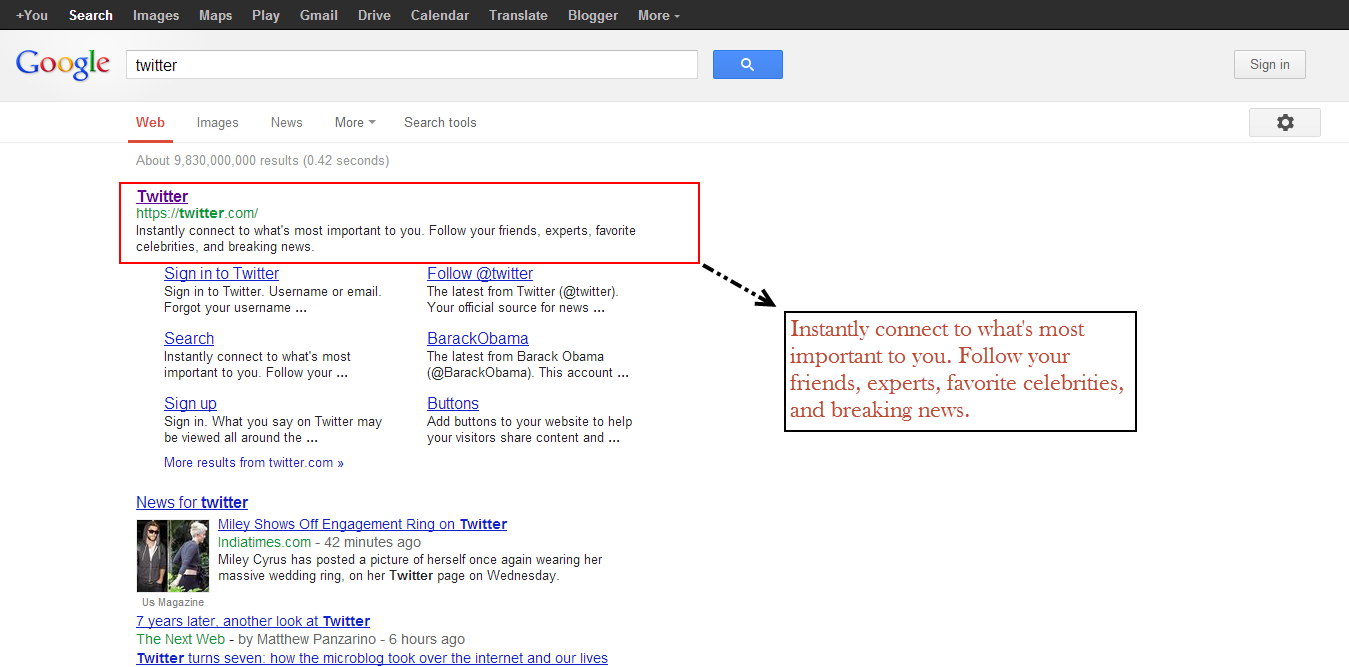1349x667 pixels.
Task: Select Search in the top black bar
Action: pos(91,15)
